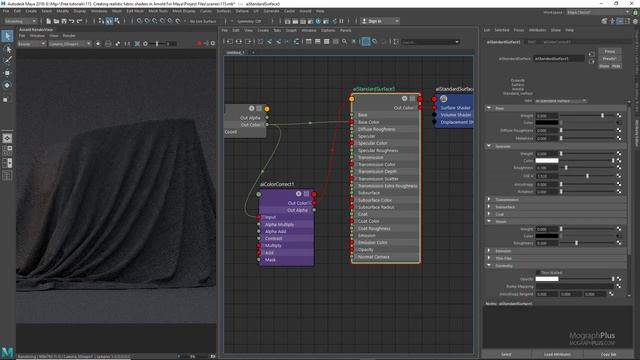640x360 pixels.
Task: Click the single-pane layout icon in left sidebar
Action: (7, 138)
